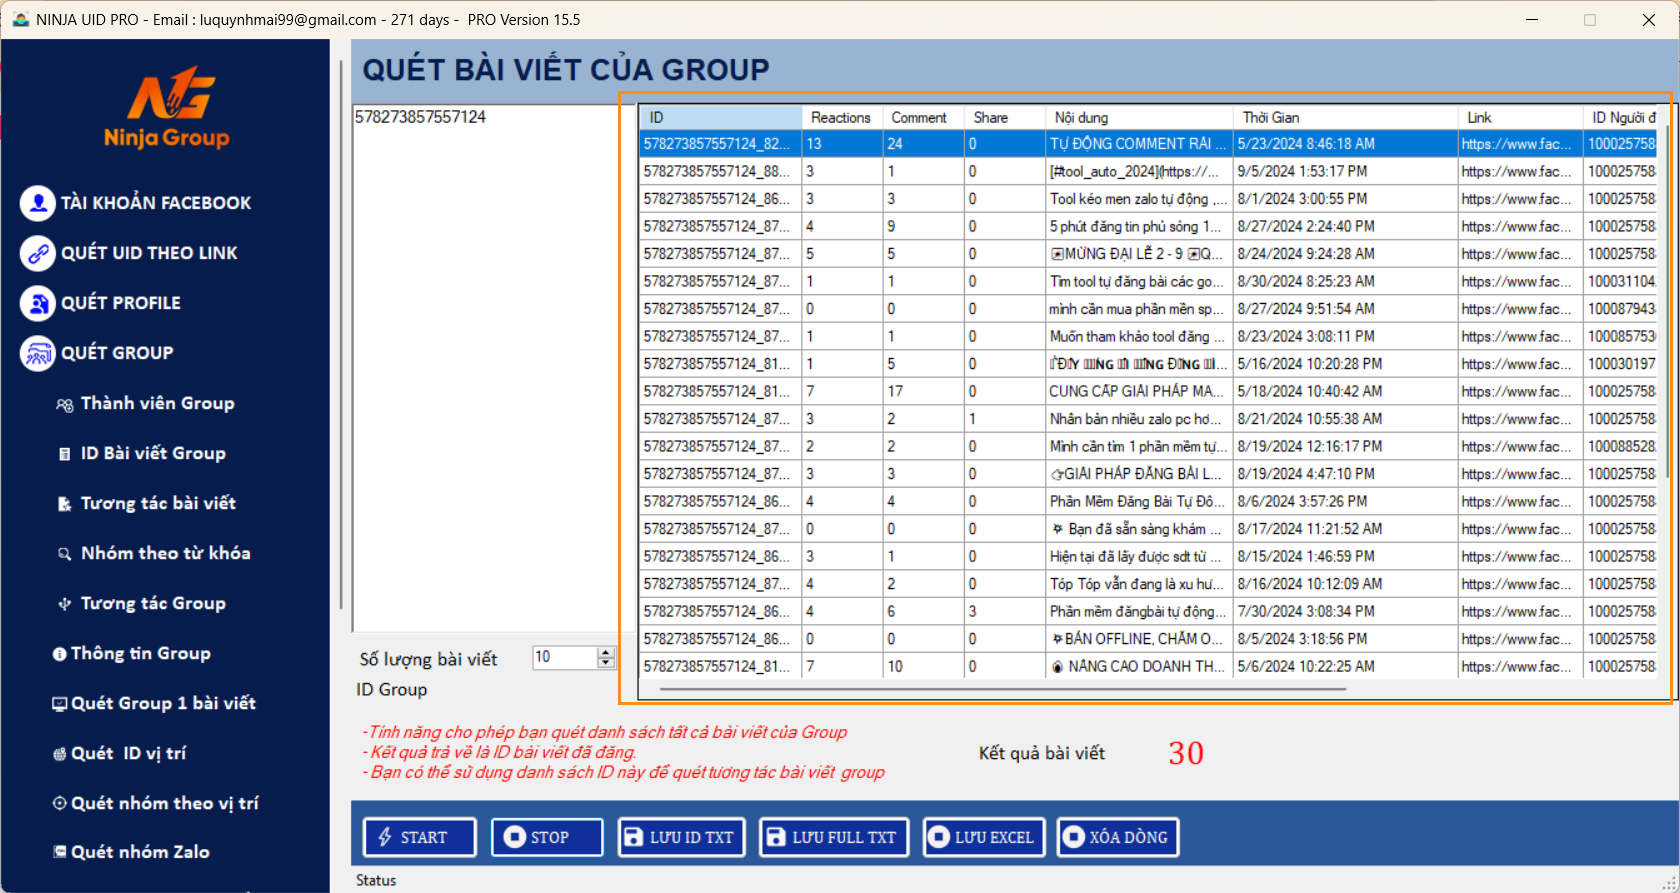The height and width of the screenshot is (893, 1680).
Task: Click the Quét Group 1 bài viết icon
Action: [x=60, y=704]
